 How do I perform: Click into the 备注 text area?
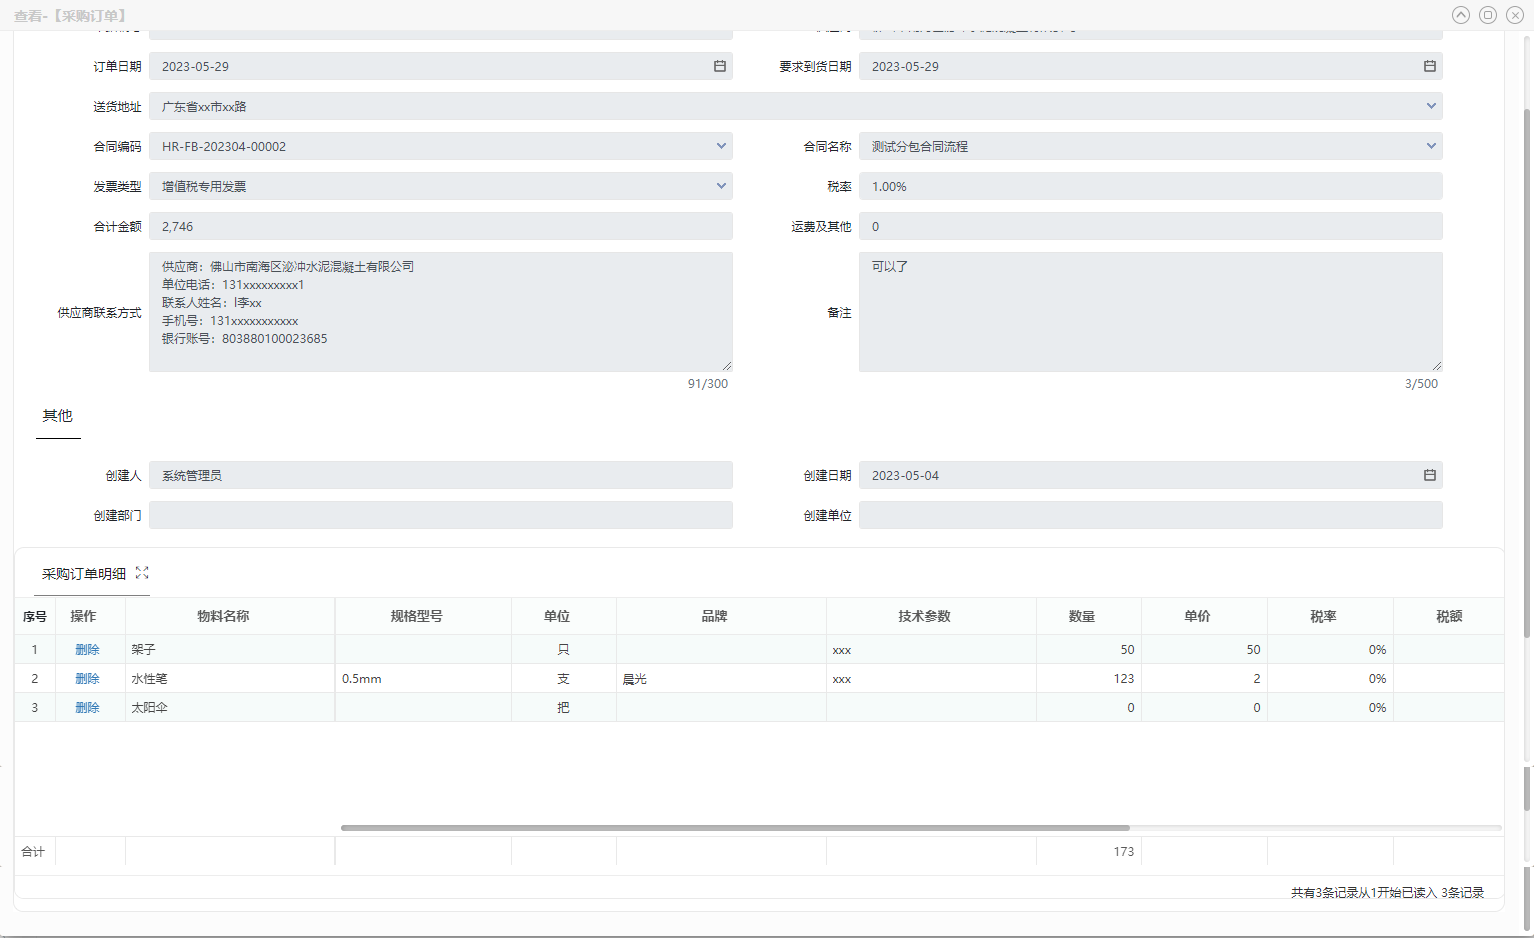coord(1150,312)
